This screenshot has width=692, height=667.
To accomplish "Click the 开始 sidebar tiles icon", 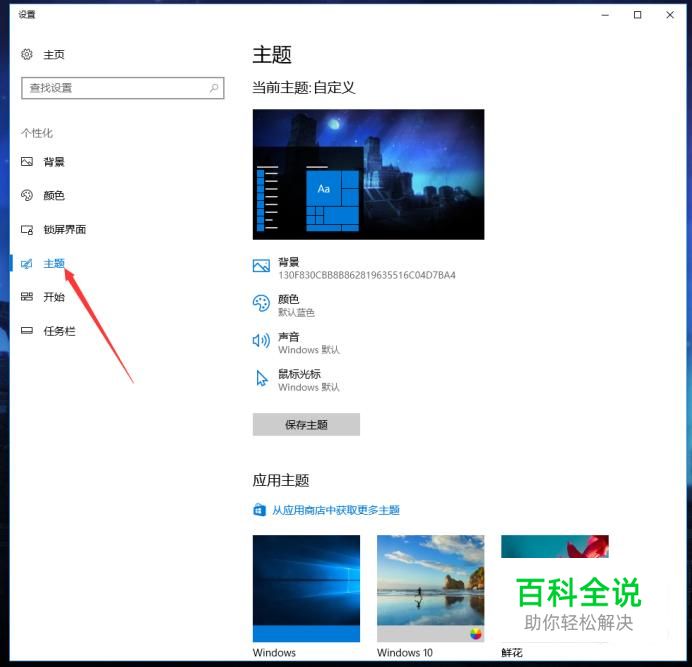I will (27, 297).
